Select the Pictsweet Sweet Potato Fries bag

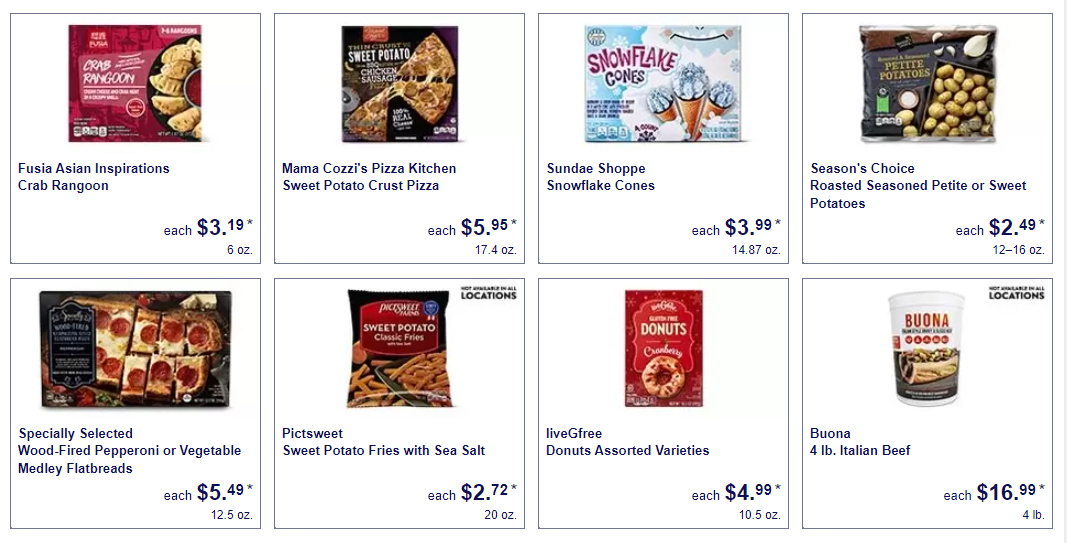point(399,348)
